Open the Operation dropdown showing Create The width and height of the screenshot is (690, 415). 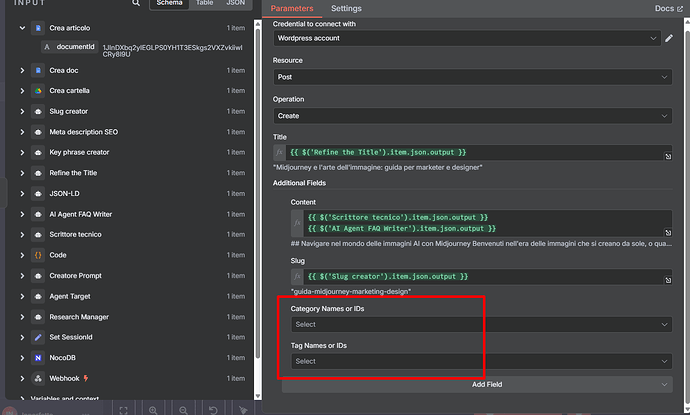472,116
